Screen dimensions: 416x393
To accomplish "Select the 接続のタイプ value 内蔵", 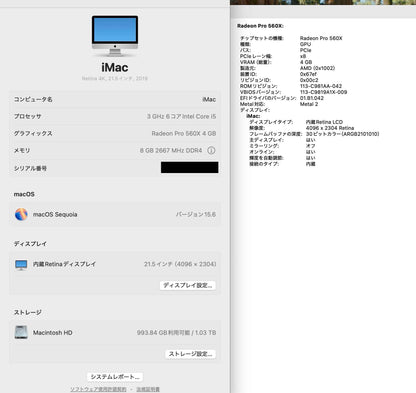I will point(311,164).
